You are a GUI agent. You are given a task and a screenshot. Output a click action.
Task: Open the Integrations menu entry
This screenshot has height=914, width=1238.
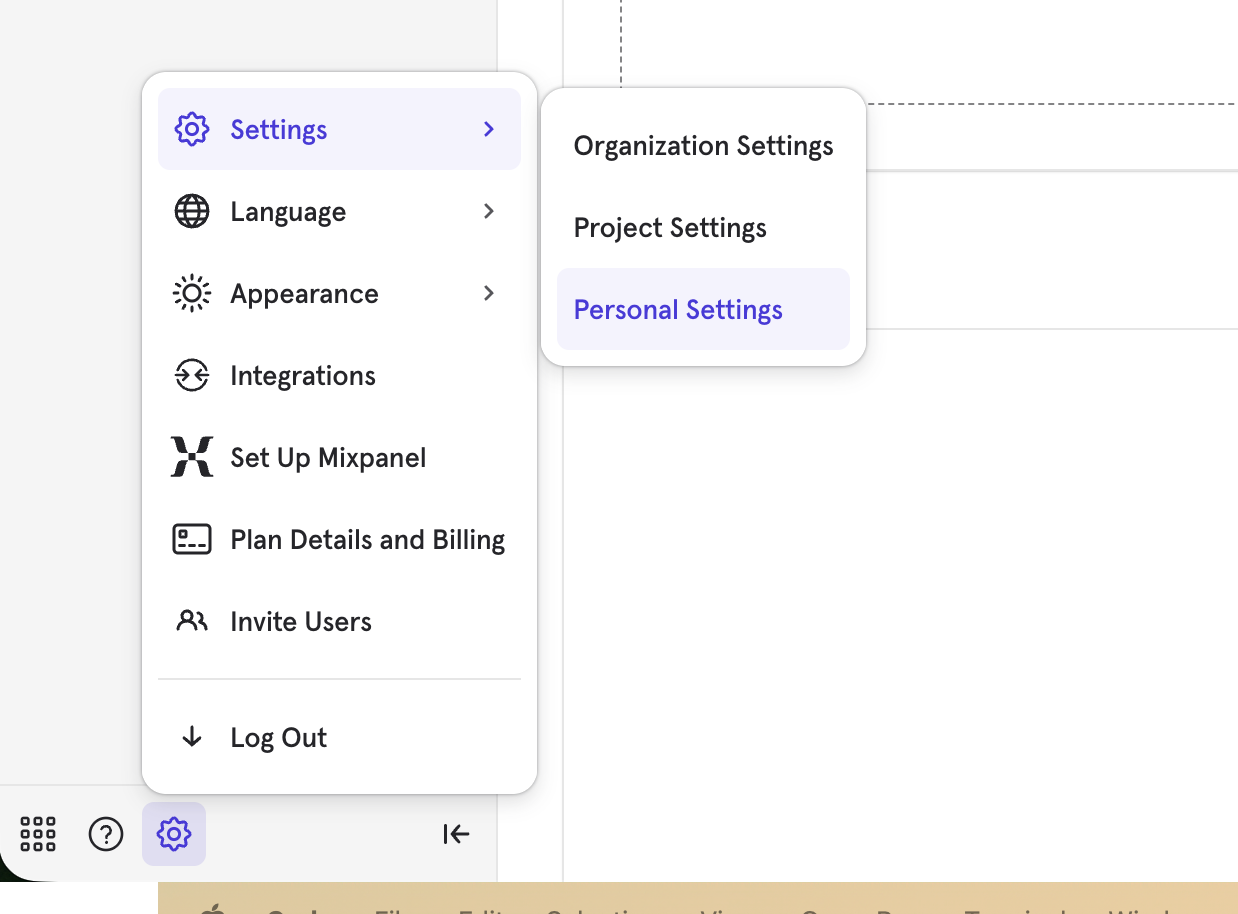339,375
